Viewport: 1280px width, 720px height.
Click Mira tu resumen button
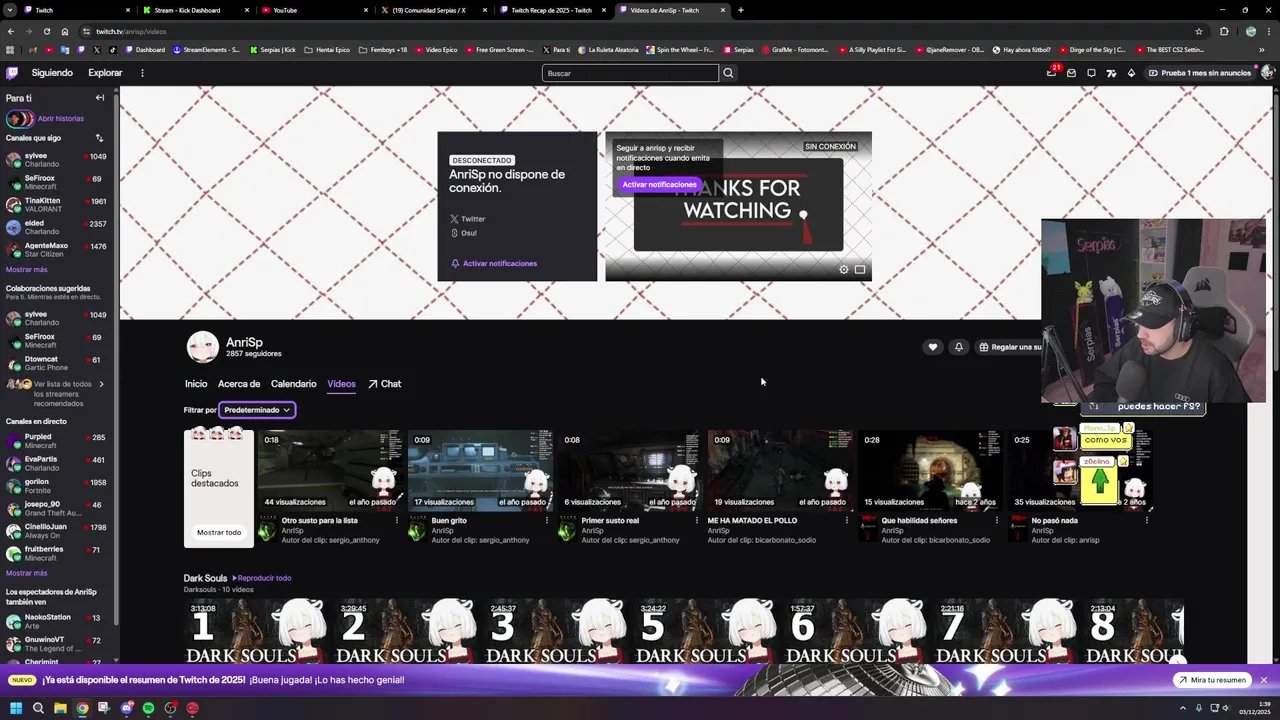tap(1211, 680)
